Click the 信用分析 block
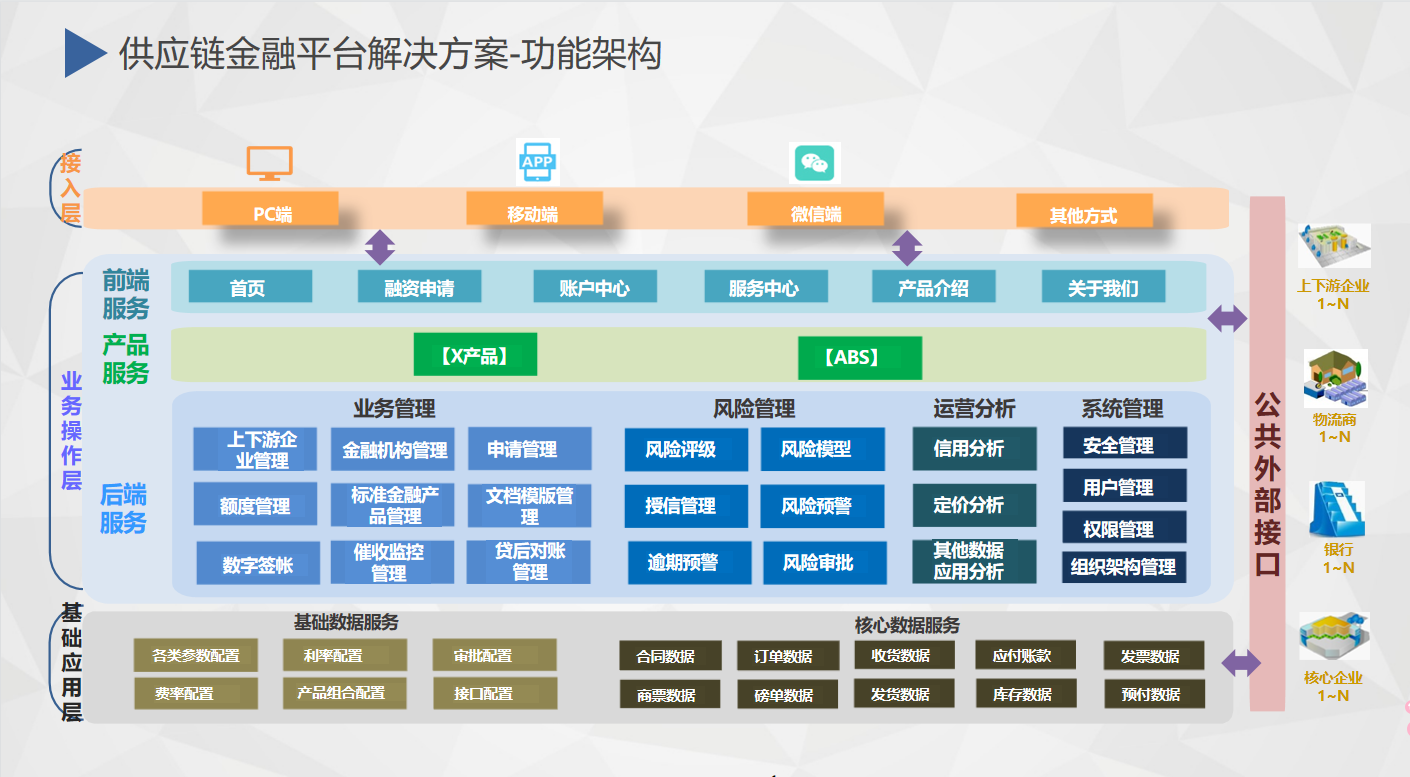Image resolution: width=1410 pixels, height=777 pixels. (x=973, y=449)
